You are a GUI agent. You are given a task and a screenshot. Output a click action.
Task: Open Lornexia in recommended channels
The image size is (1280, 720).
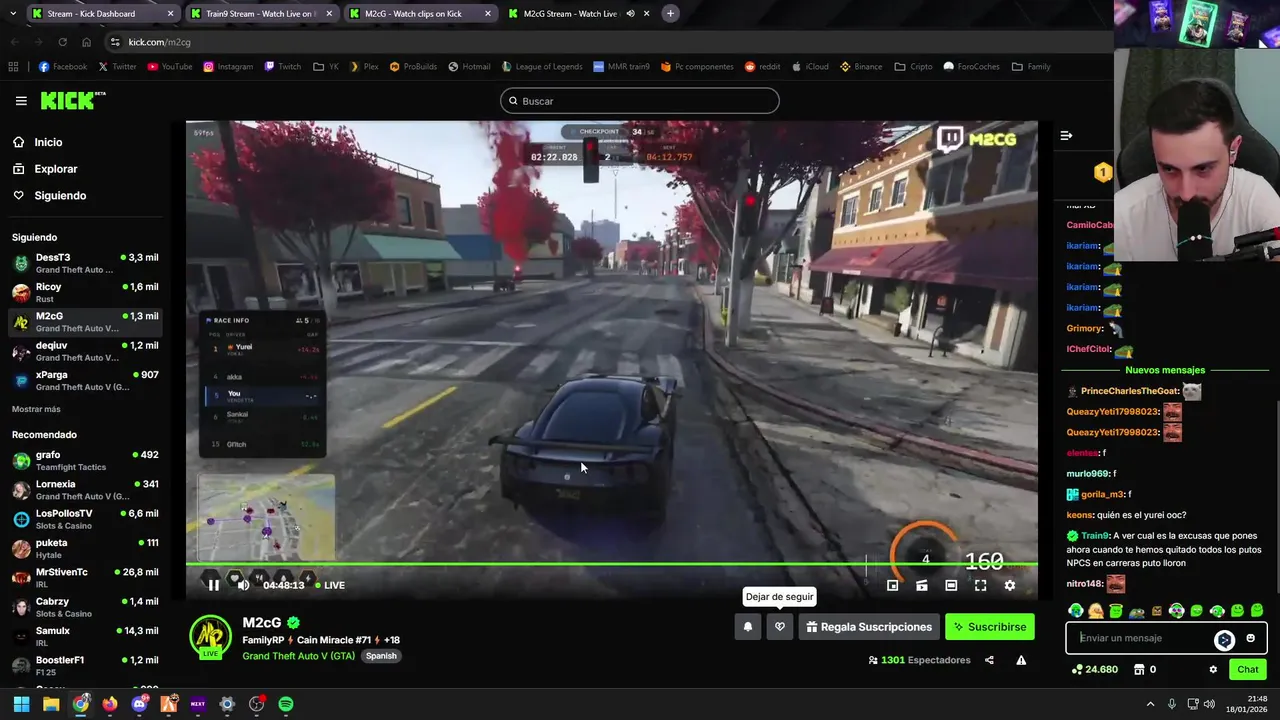click(x=85, y=490)
